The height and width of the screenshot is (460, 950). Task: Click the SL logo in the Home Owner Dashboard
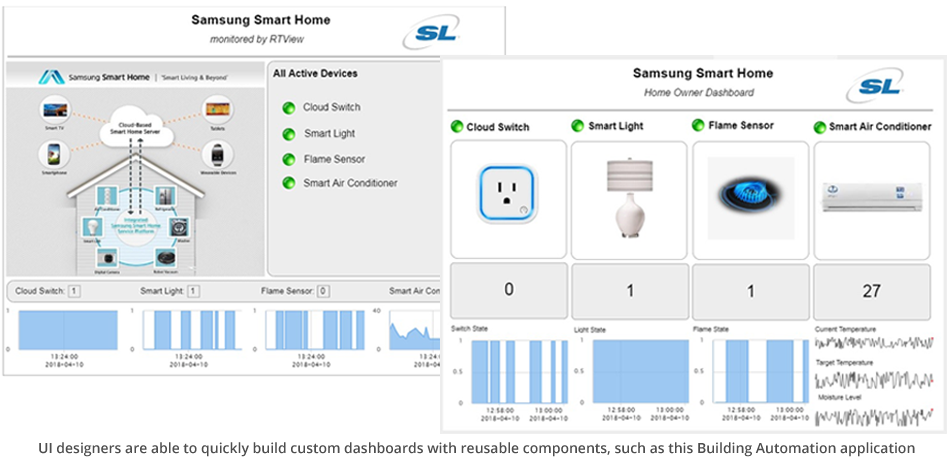[874, 86]
